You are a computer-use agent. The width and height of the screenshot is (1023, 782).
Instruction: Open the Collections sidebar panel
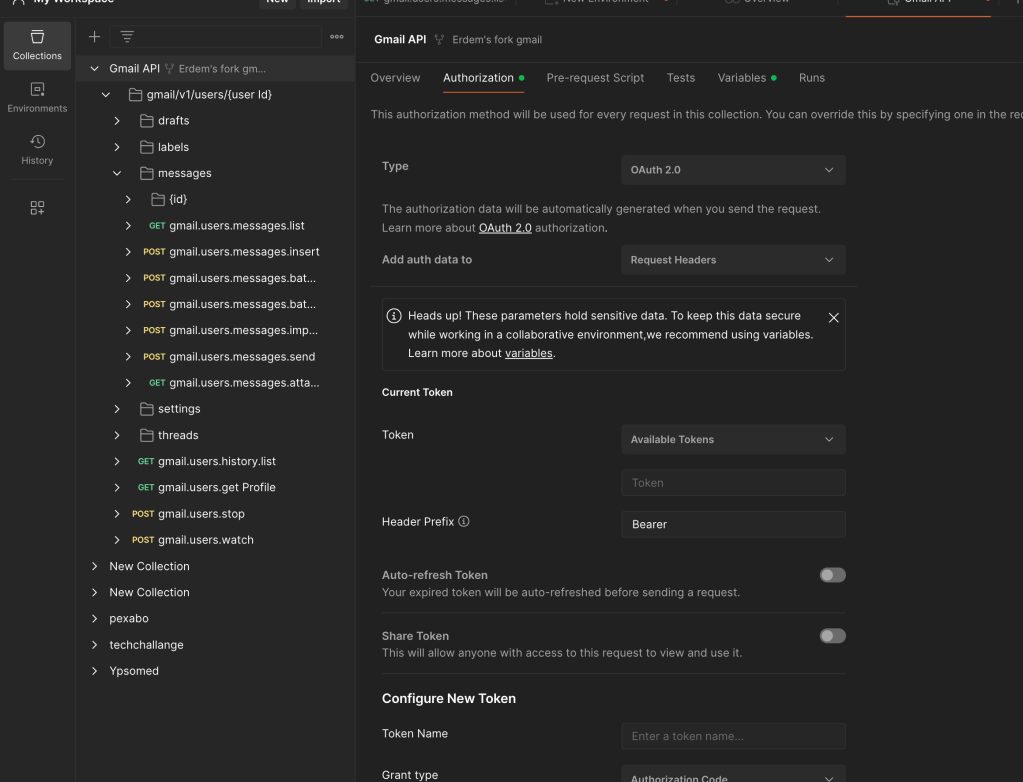[37, 46]
